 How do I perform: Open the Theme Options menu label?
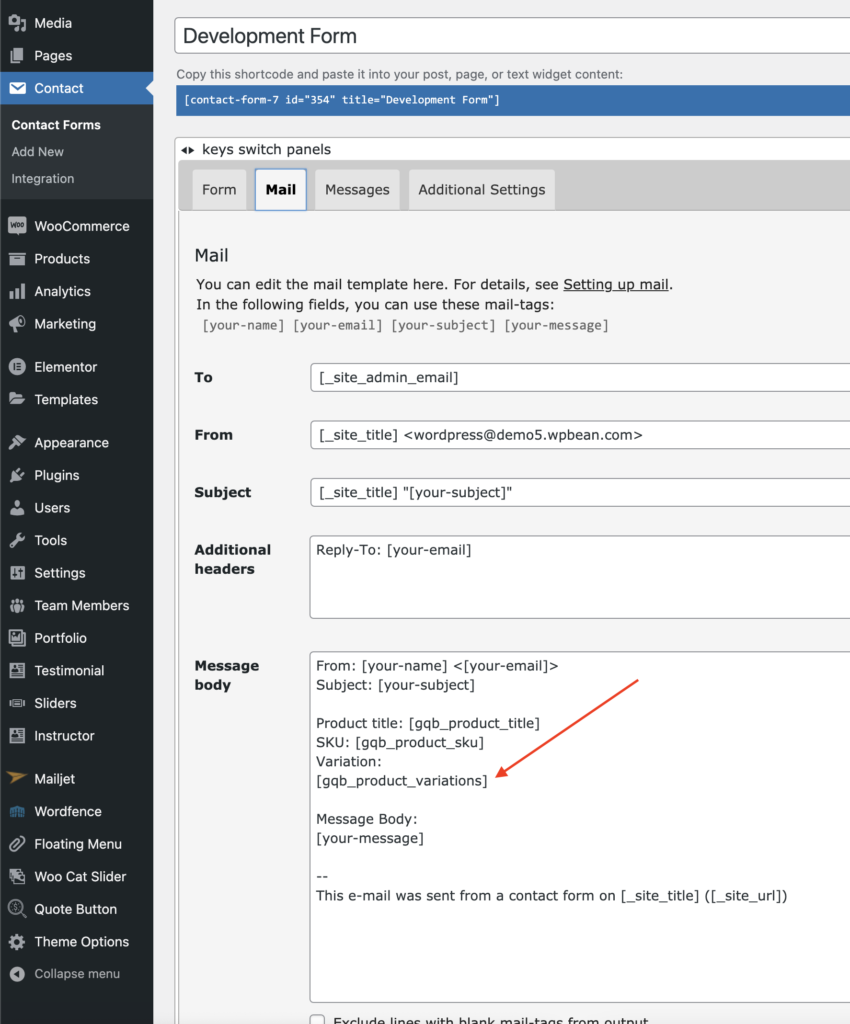[x=82, y=942]
